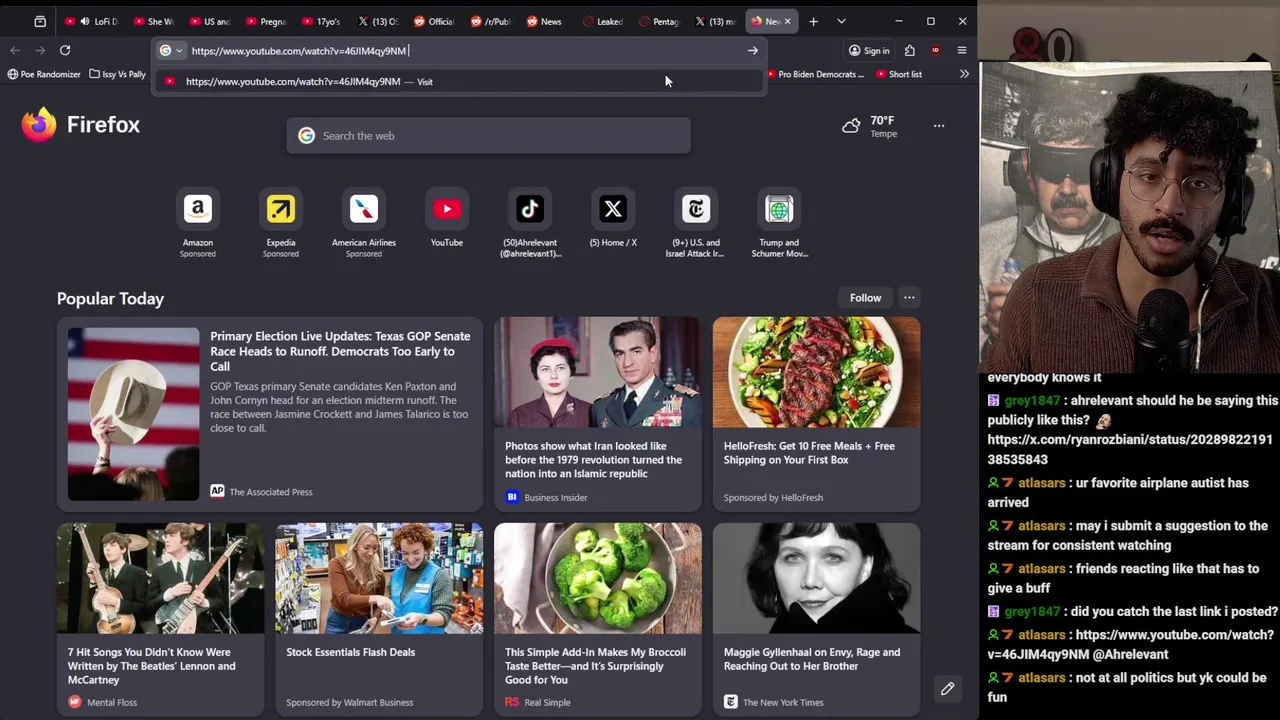Open the Firefox hamburger application menu
Image resolution: width=1280 pixels, height=720 pixels.
(x=962, y=50)
